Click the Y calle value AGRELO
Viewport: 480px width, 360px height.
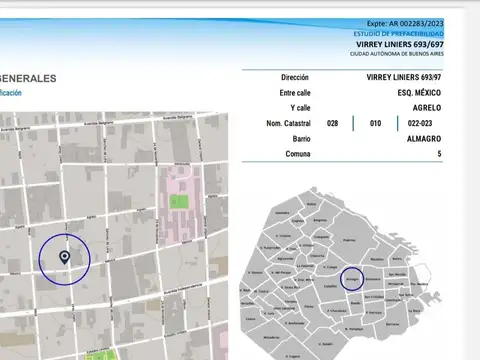pyautogui.click(x=427, y=108)
